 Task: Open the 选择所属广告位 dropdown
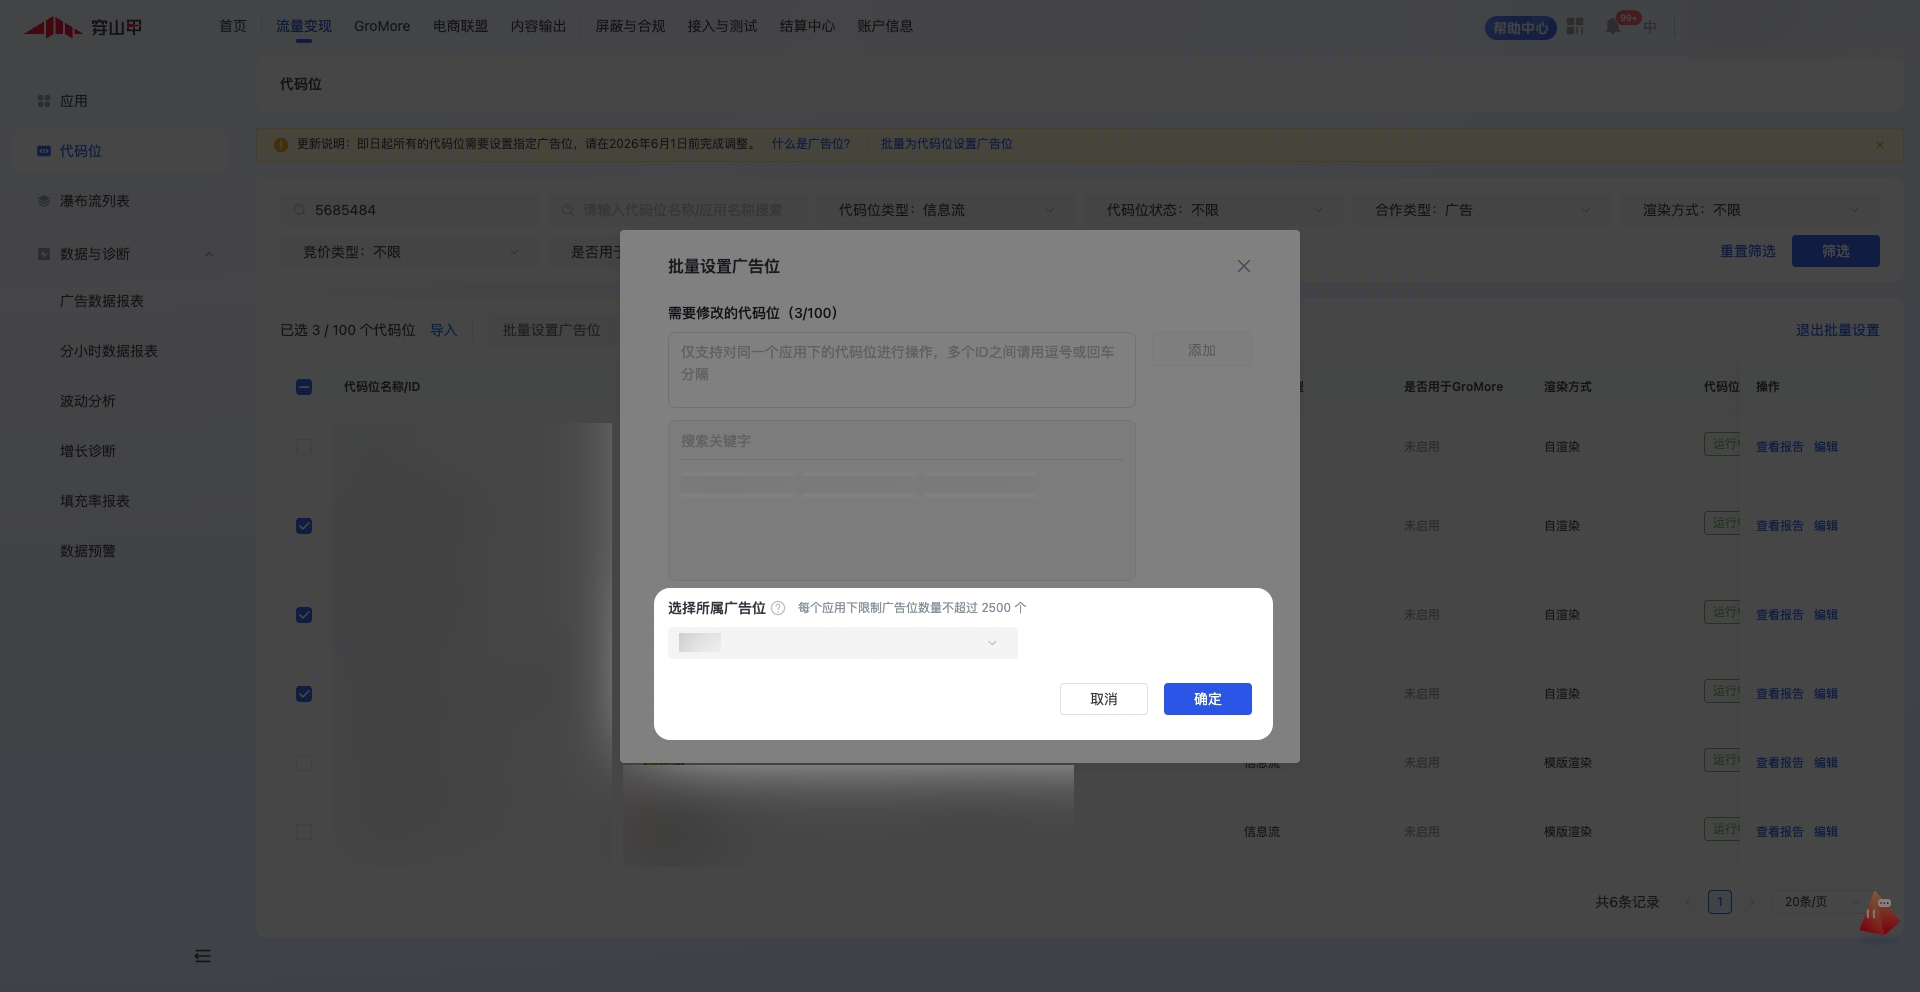843,643
